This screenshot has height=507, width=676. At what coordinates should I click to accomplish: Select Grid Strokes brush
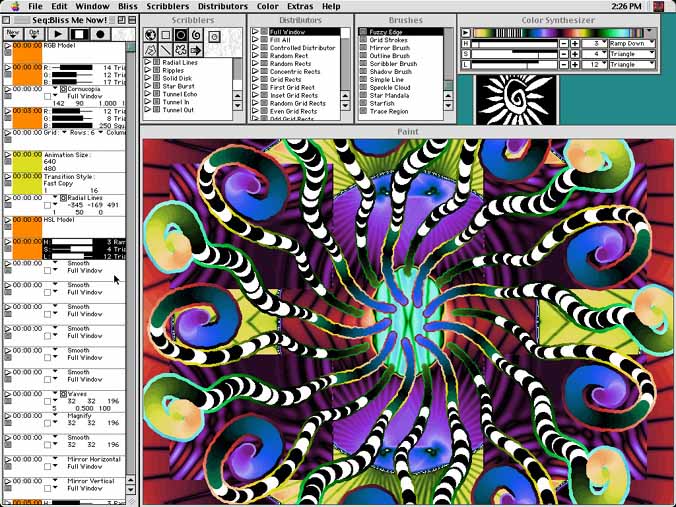[388, 40]
